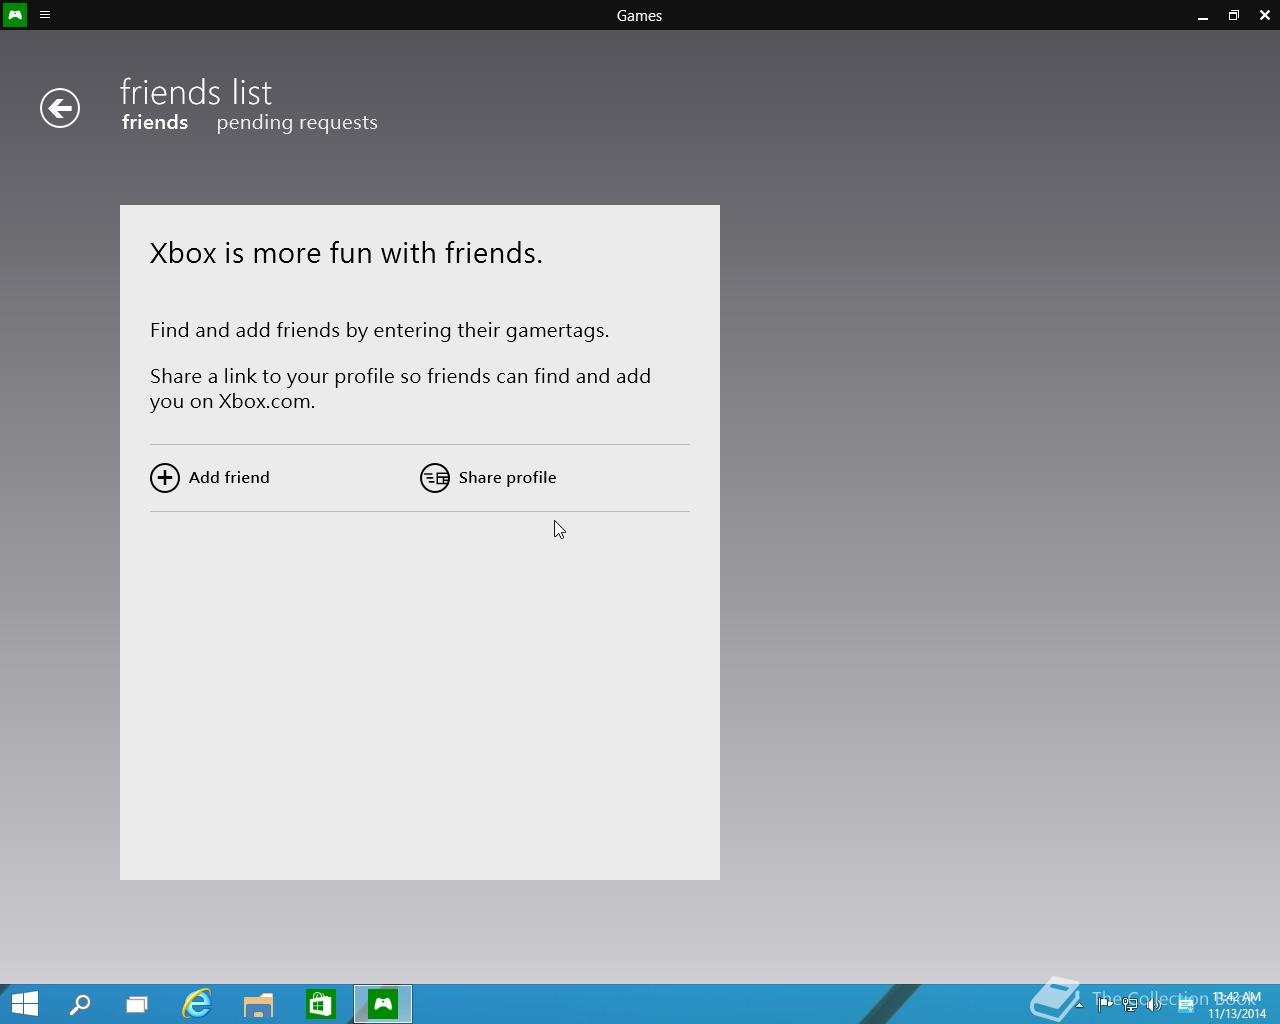The height and width of the screenshot is (1024, 1280).
Task: Click 'Xbox is more fun with friends.' heading
Action: point(346,253)
